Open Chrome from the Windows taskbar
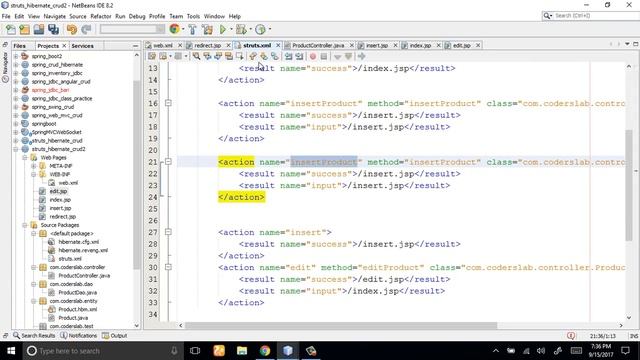Image resolution: width=640 pixels, height=360 pixels. 265,351
